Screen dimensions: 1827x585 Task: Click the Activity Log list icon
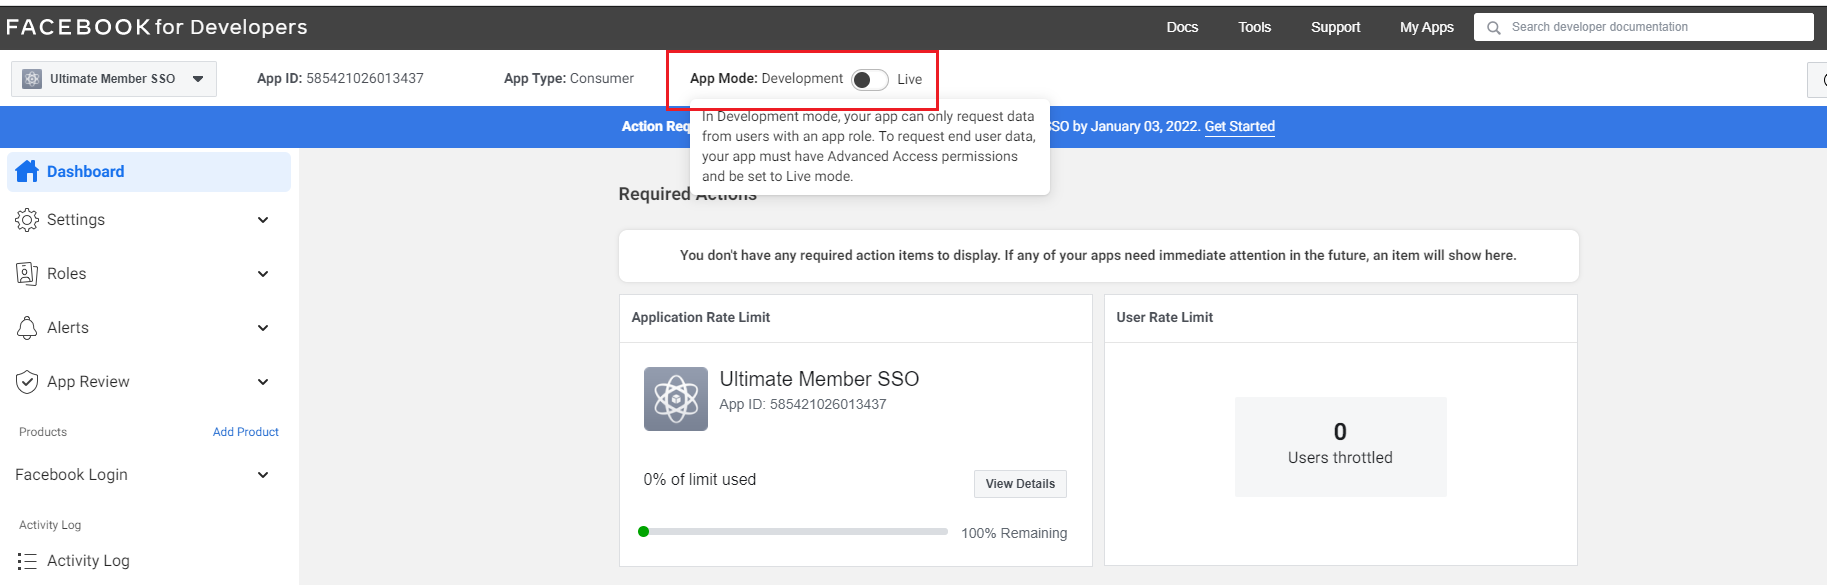click(x=27, y=561)
